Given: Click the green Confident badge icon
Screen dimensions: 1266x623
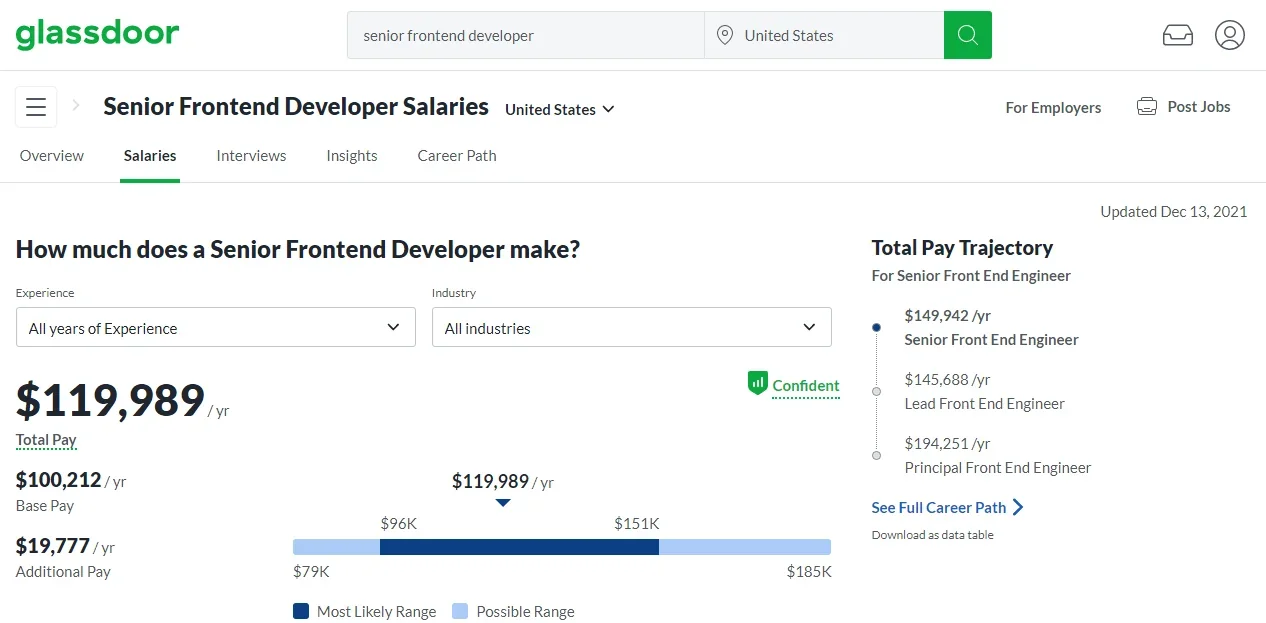Looking at the screenshot, I should (x=757, y=383).
